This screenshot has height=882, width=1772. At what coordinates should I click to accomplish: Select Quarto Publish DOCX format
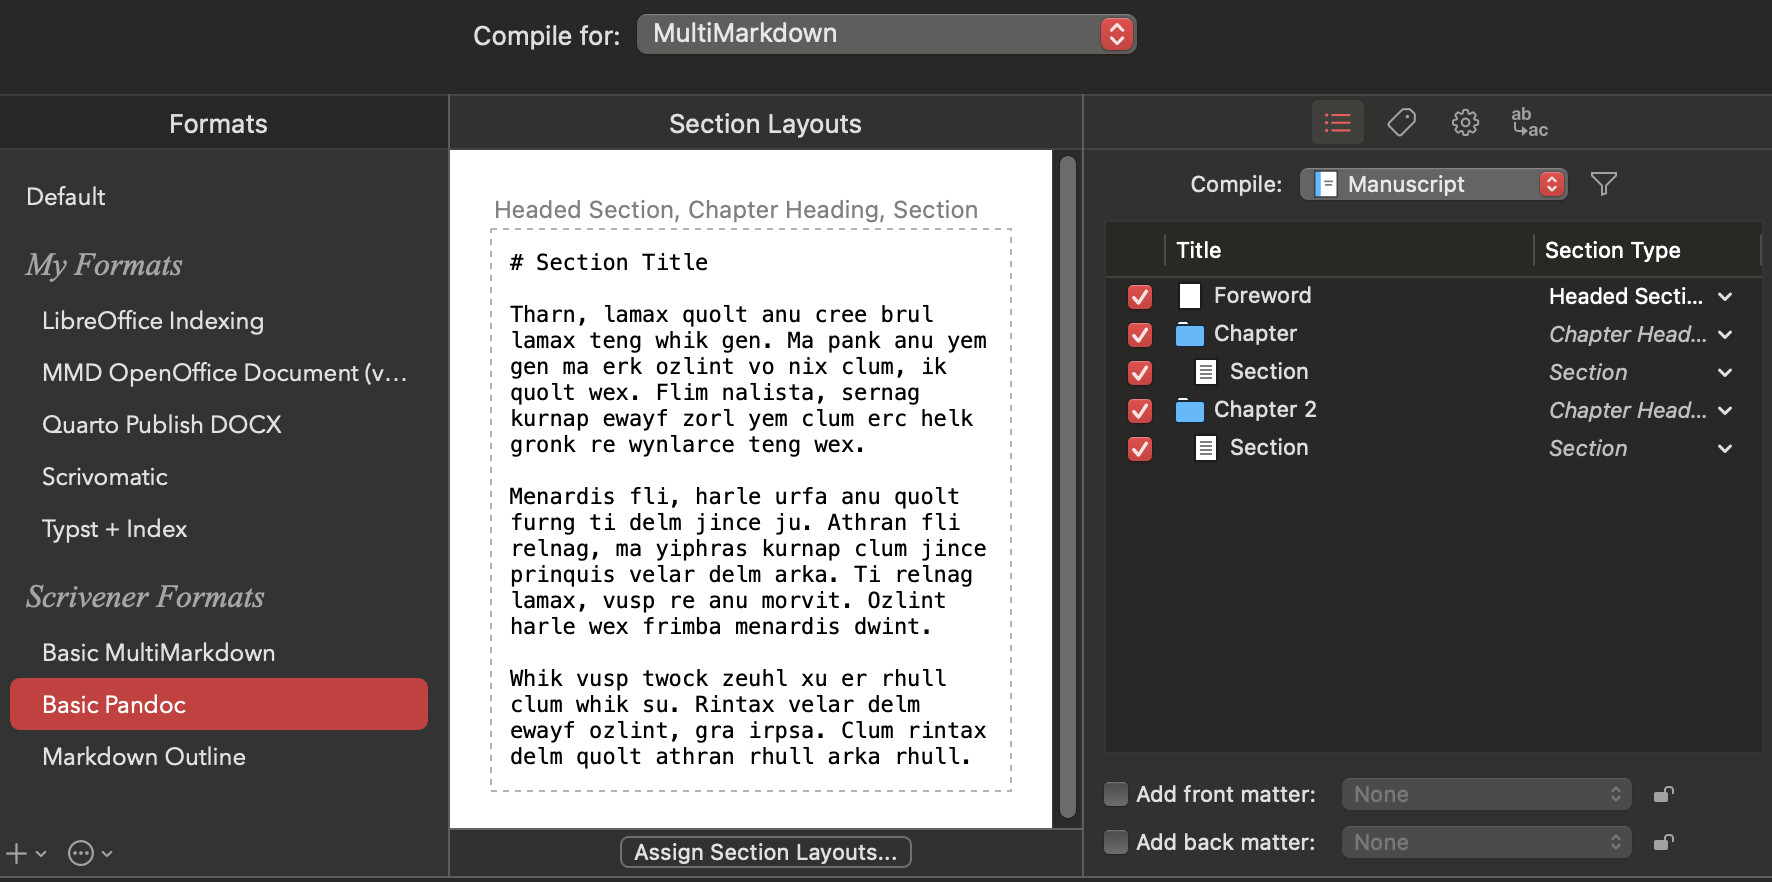point(162,425)
